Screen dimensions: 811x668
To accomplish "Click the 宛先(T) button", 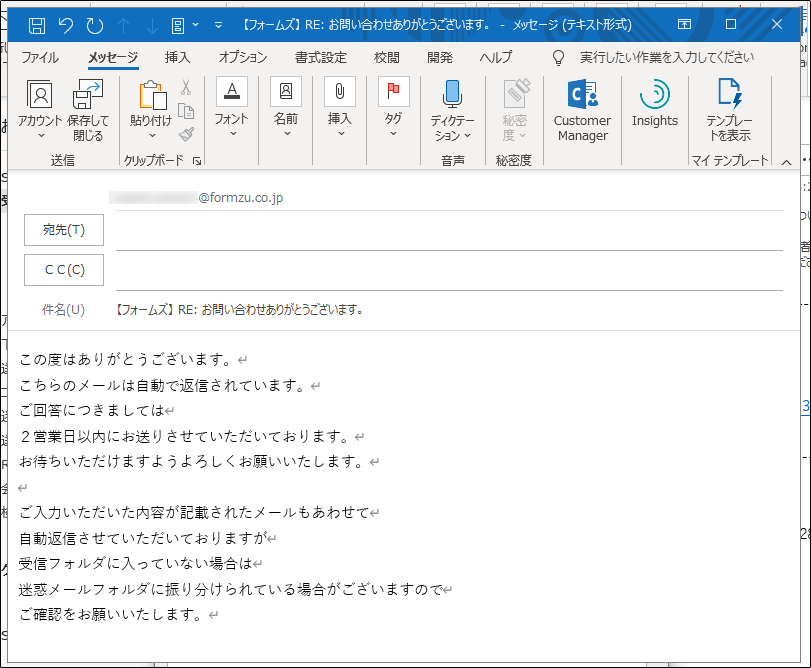I will pyautogui.click(x=64, y=230).
